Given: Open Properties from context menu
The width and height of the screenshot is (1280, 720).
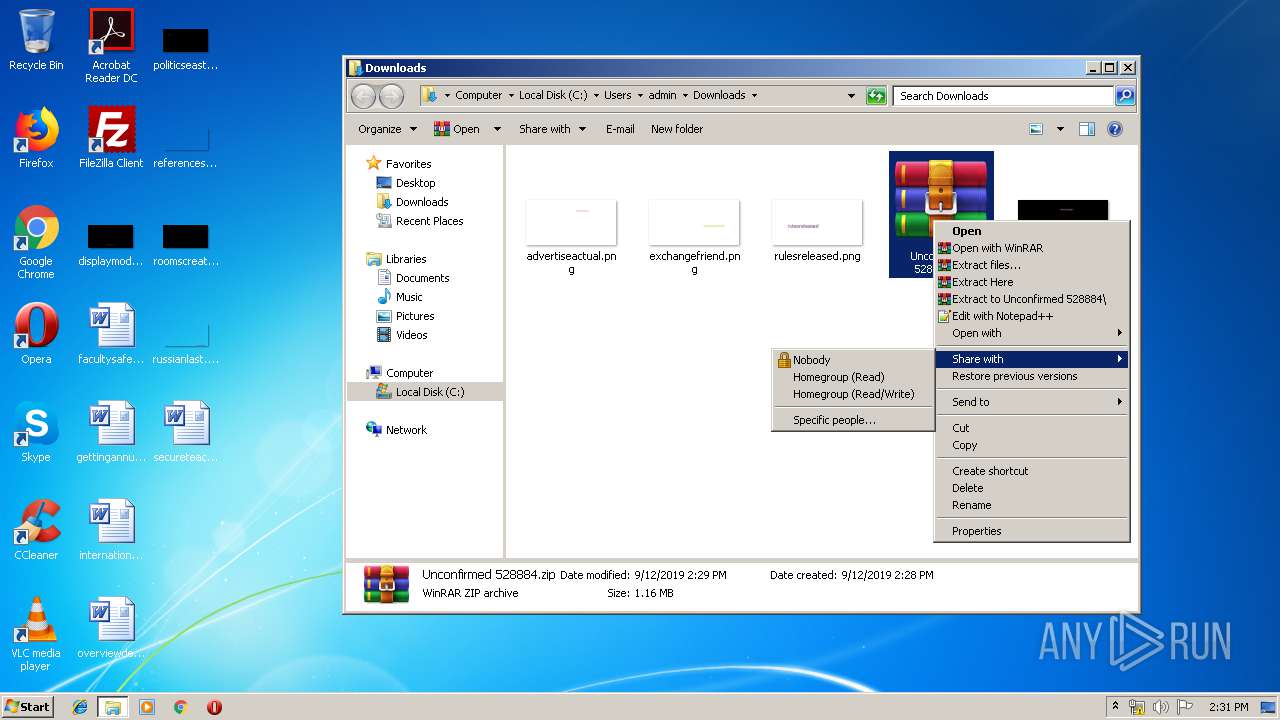Looking at the screenshot, I should coord(1032,531).
